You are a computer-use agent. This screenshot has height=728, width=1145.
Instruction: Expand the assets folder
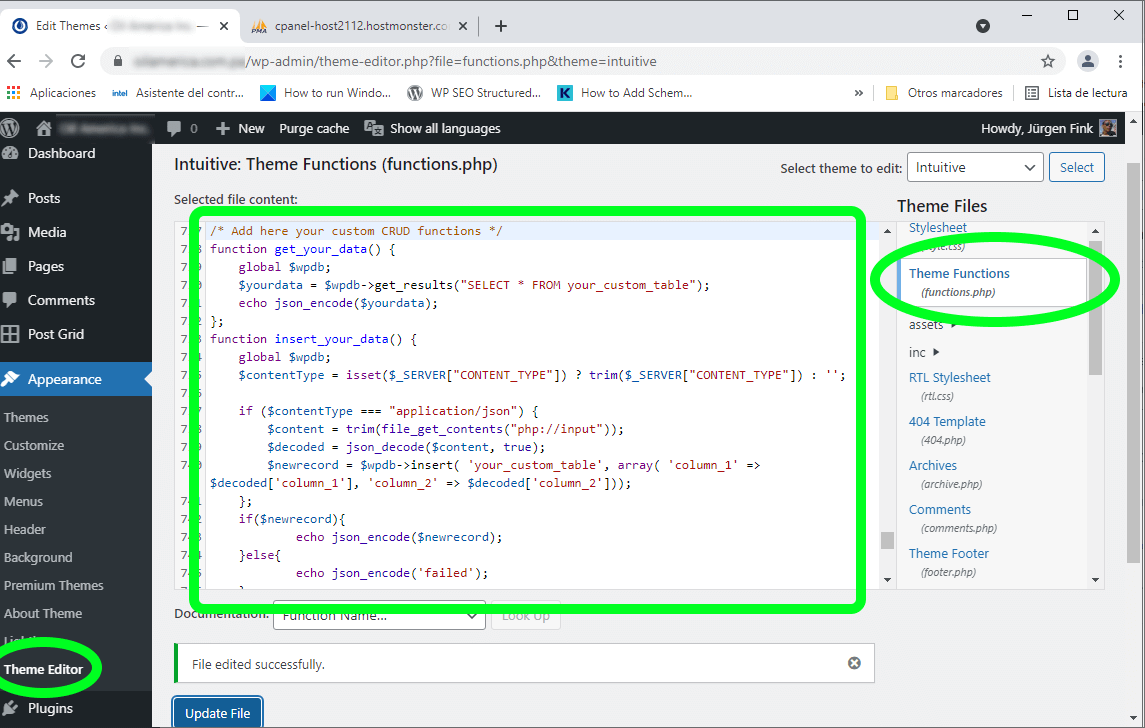pyautogui.click(x=933, y=324)
